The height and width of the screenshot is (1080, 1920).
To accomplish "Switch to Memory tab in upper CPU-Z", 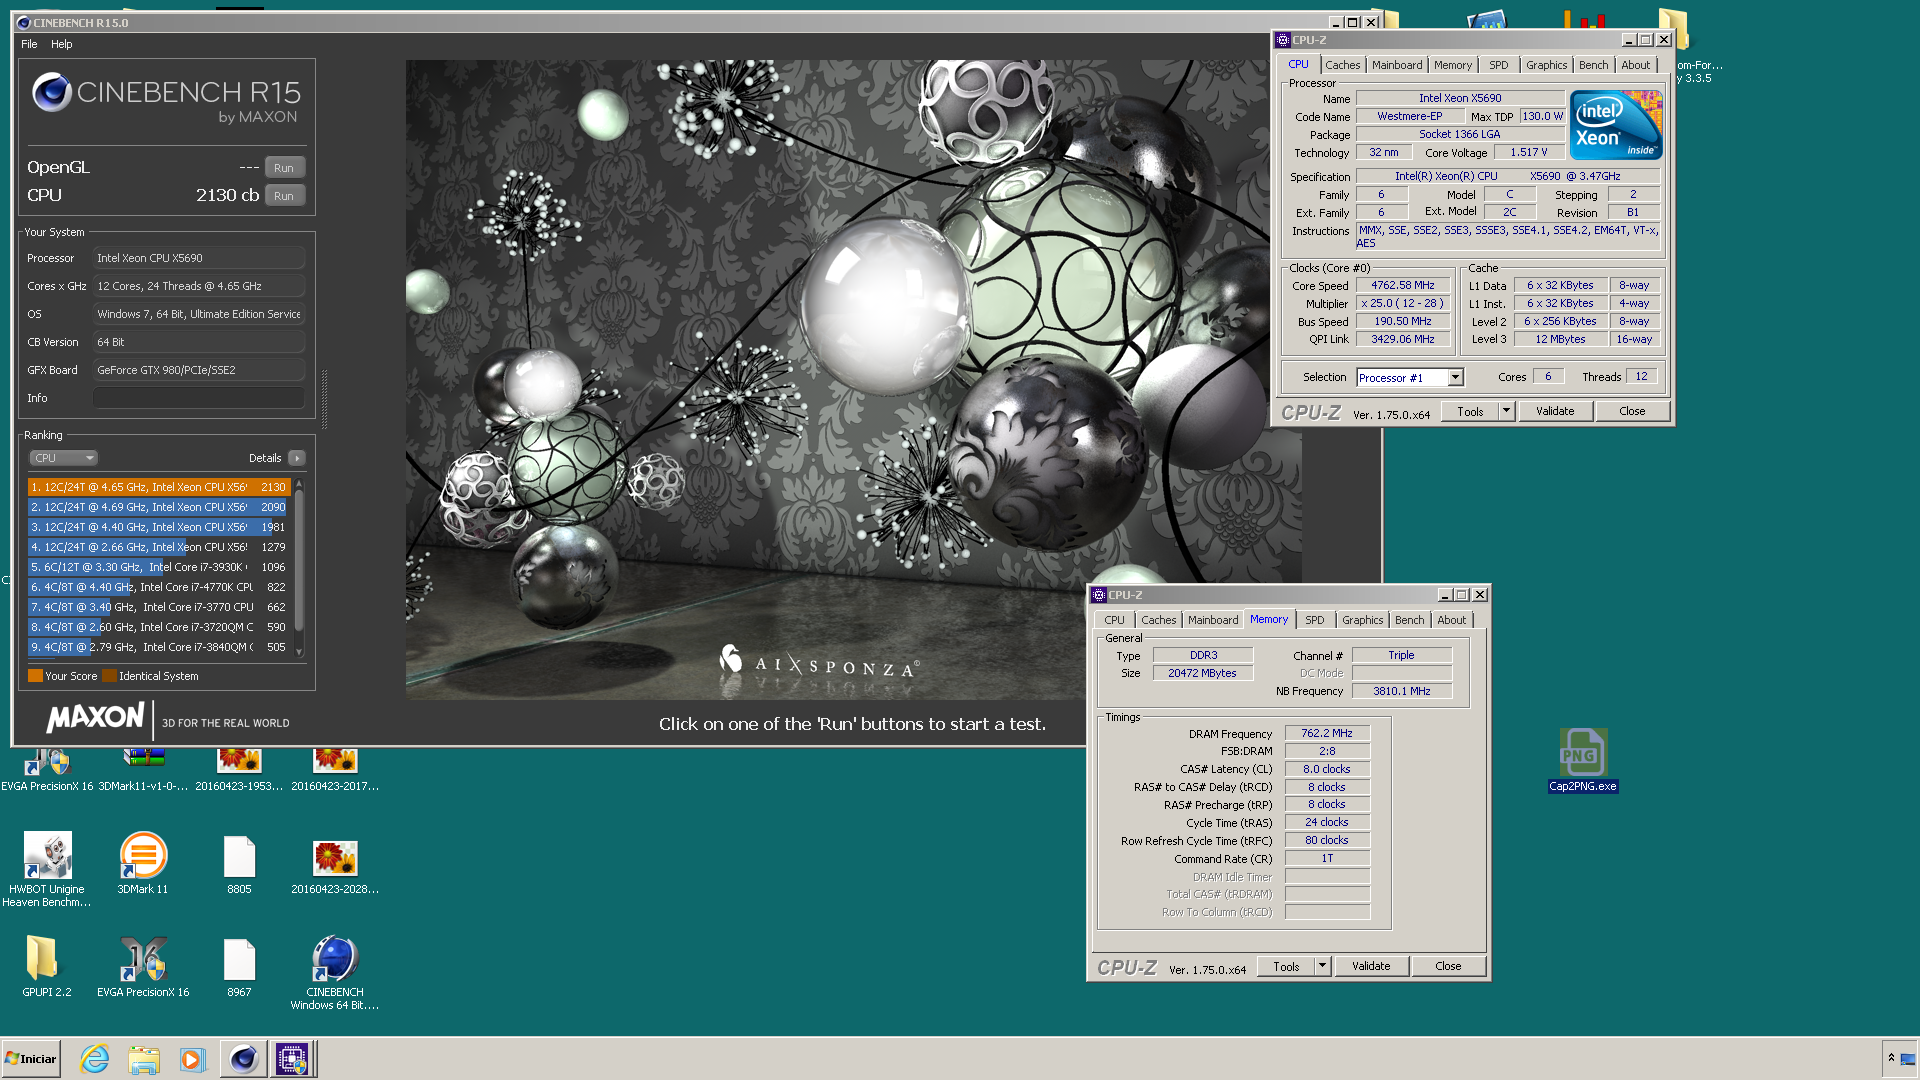I will click(1452, 65).
